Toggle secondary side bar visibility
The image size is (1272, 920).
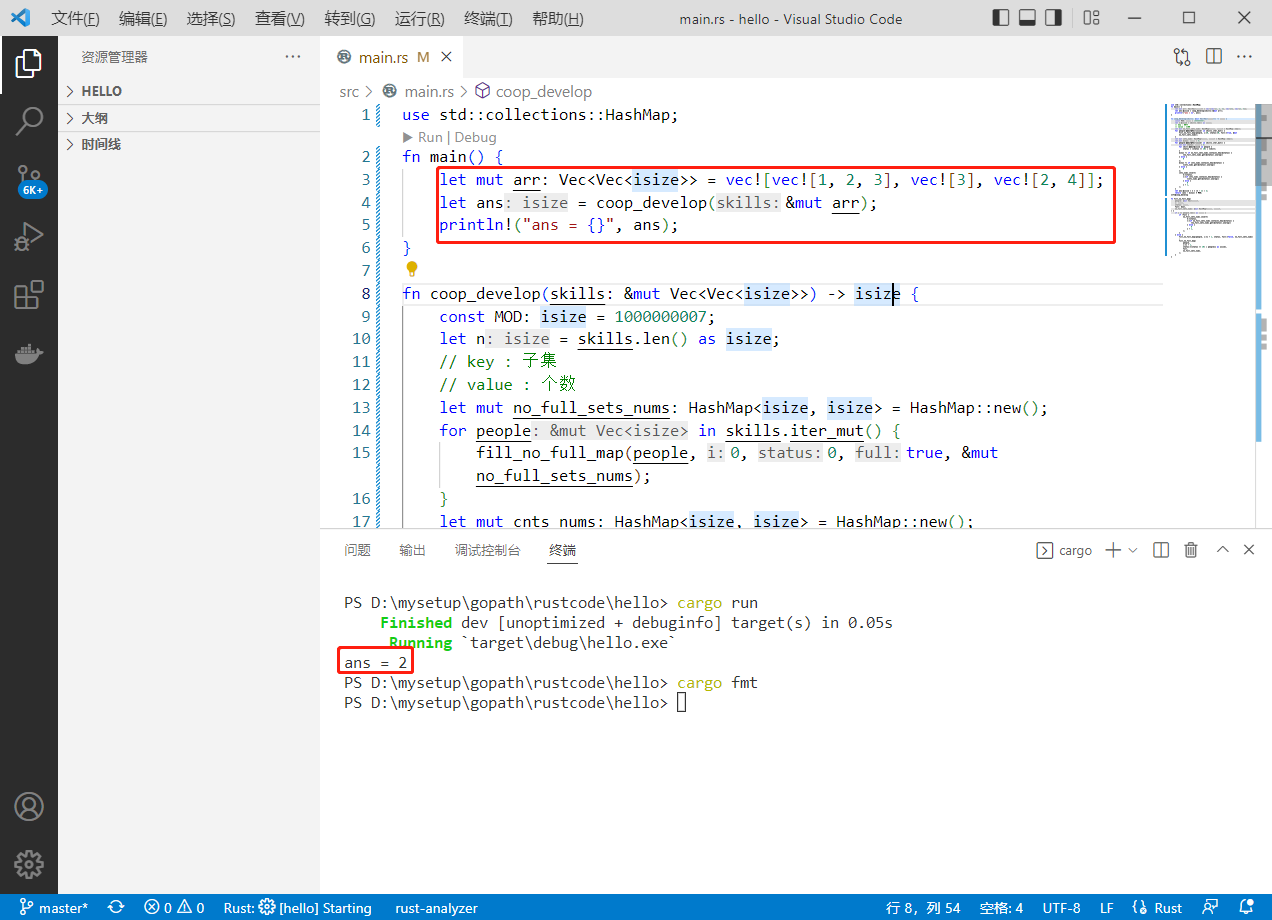(x=1053, y=18)
